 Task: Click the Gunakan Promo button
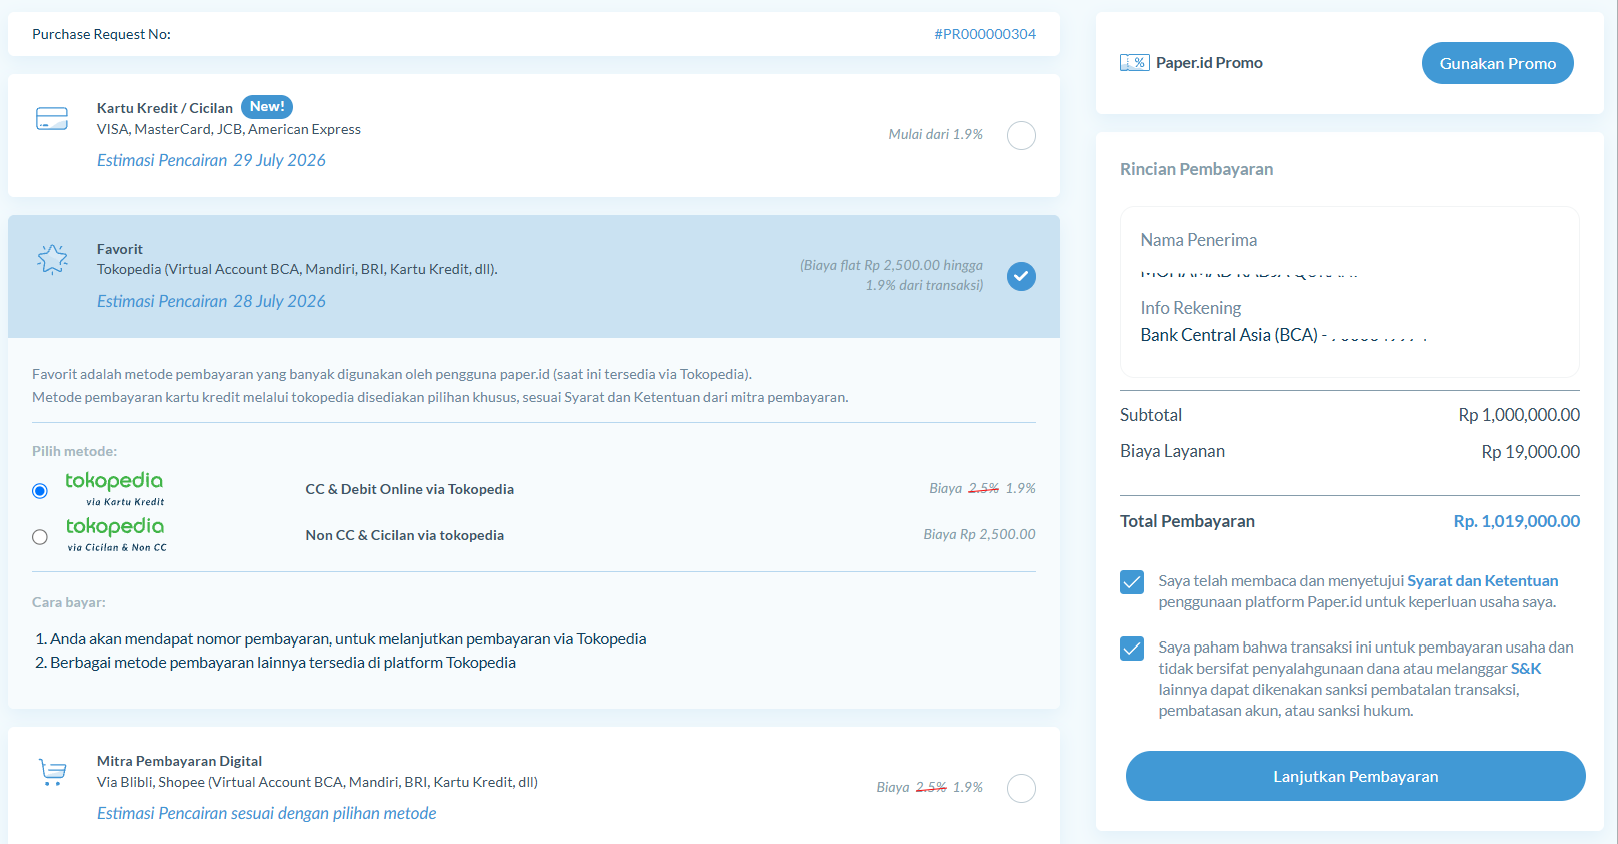[1498, 63]
